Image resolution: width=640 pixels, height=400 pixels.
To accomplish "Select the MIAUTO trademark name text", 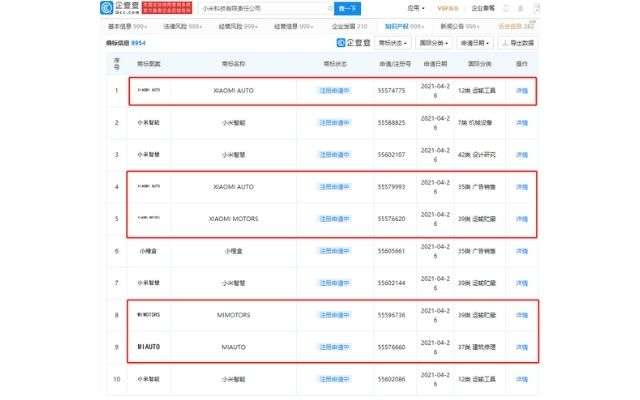I will coord(233,347).
